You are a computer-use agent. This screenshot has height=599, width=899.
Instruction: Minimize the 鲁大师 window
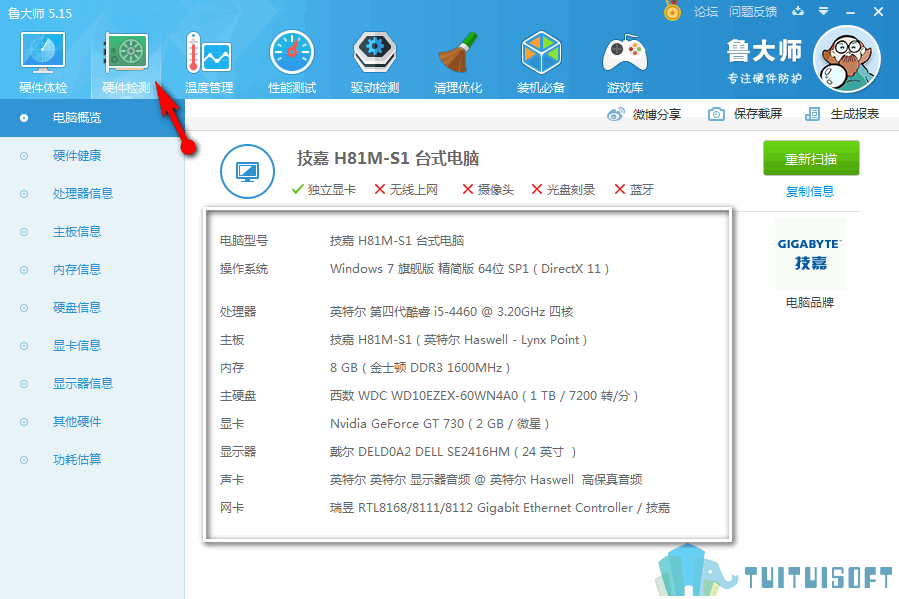point(850,11)
